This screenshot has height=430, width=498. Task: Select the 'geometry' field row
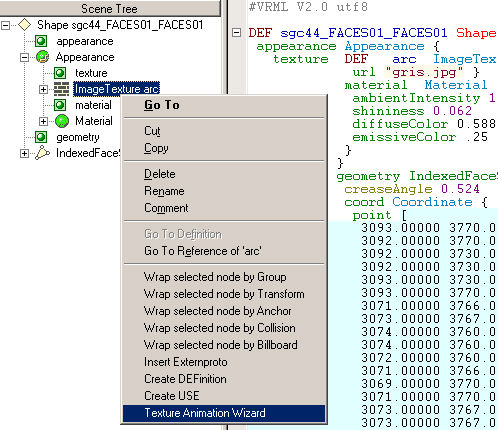78,137
